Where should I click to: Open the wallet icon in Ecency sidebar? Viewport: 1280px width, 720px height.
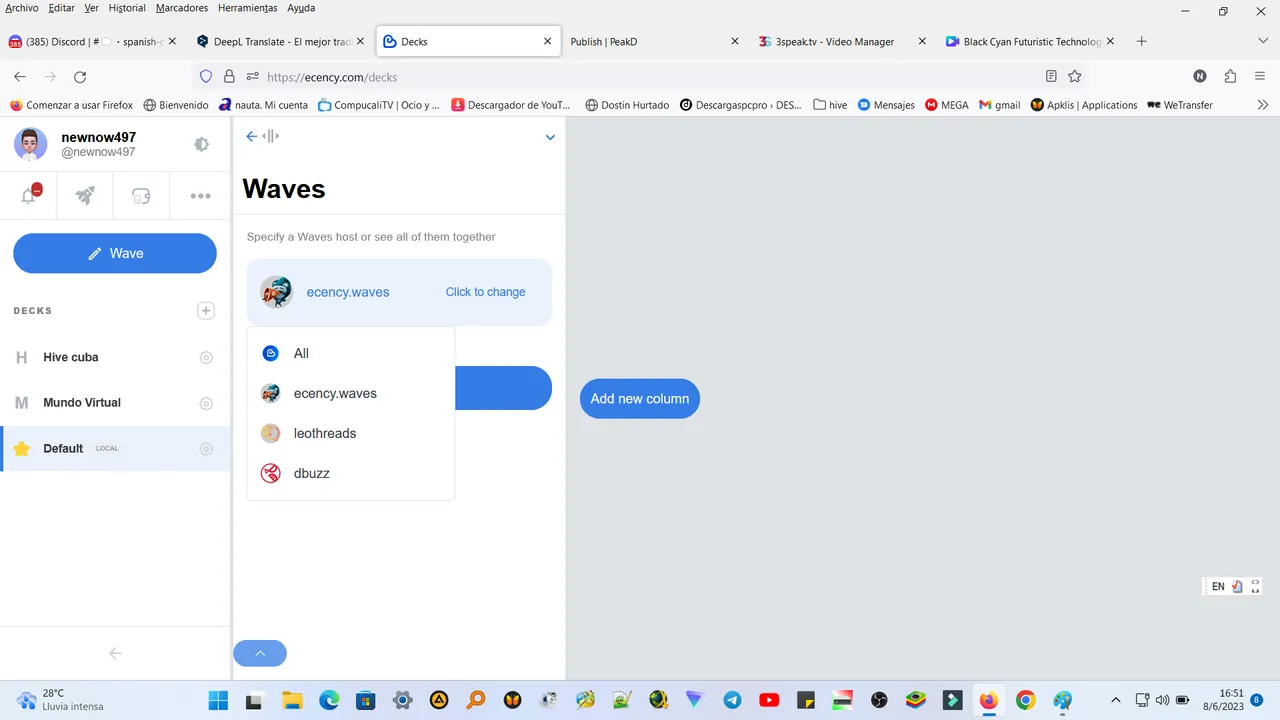[141, 196]
